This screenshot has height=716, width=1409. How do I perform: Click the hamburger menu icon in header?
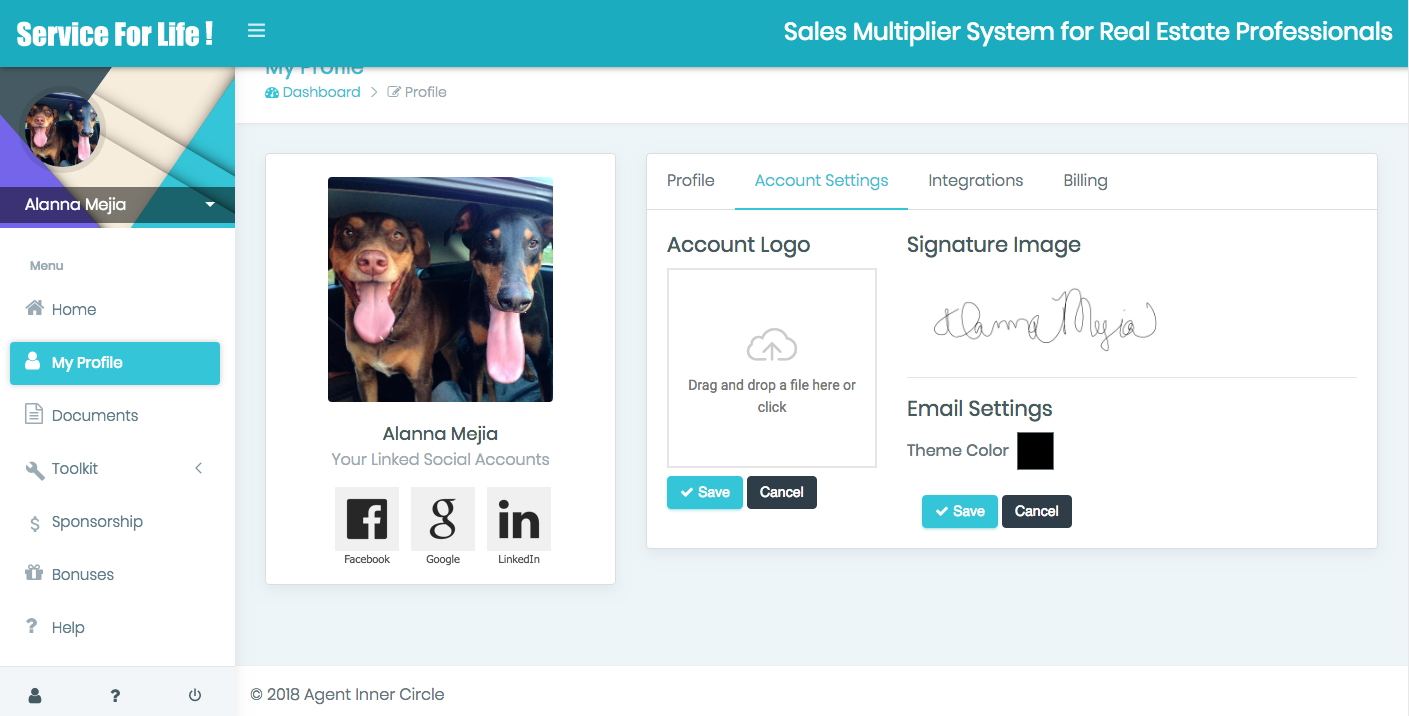pyautogui.click(x=256, y=31)
